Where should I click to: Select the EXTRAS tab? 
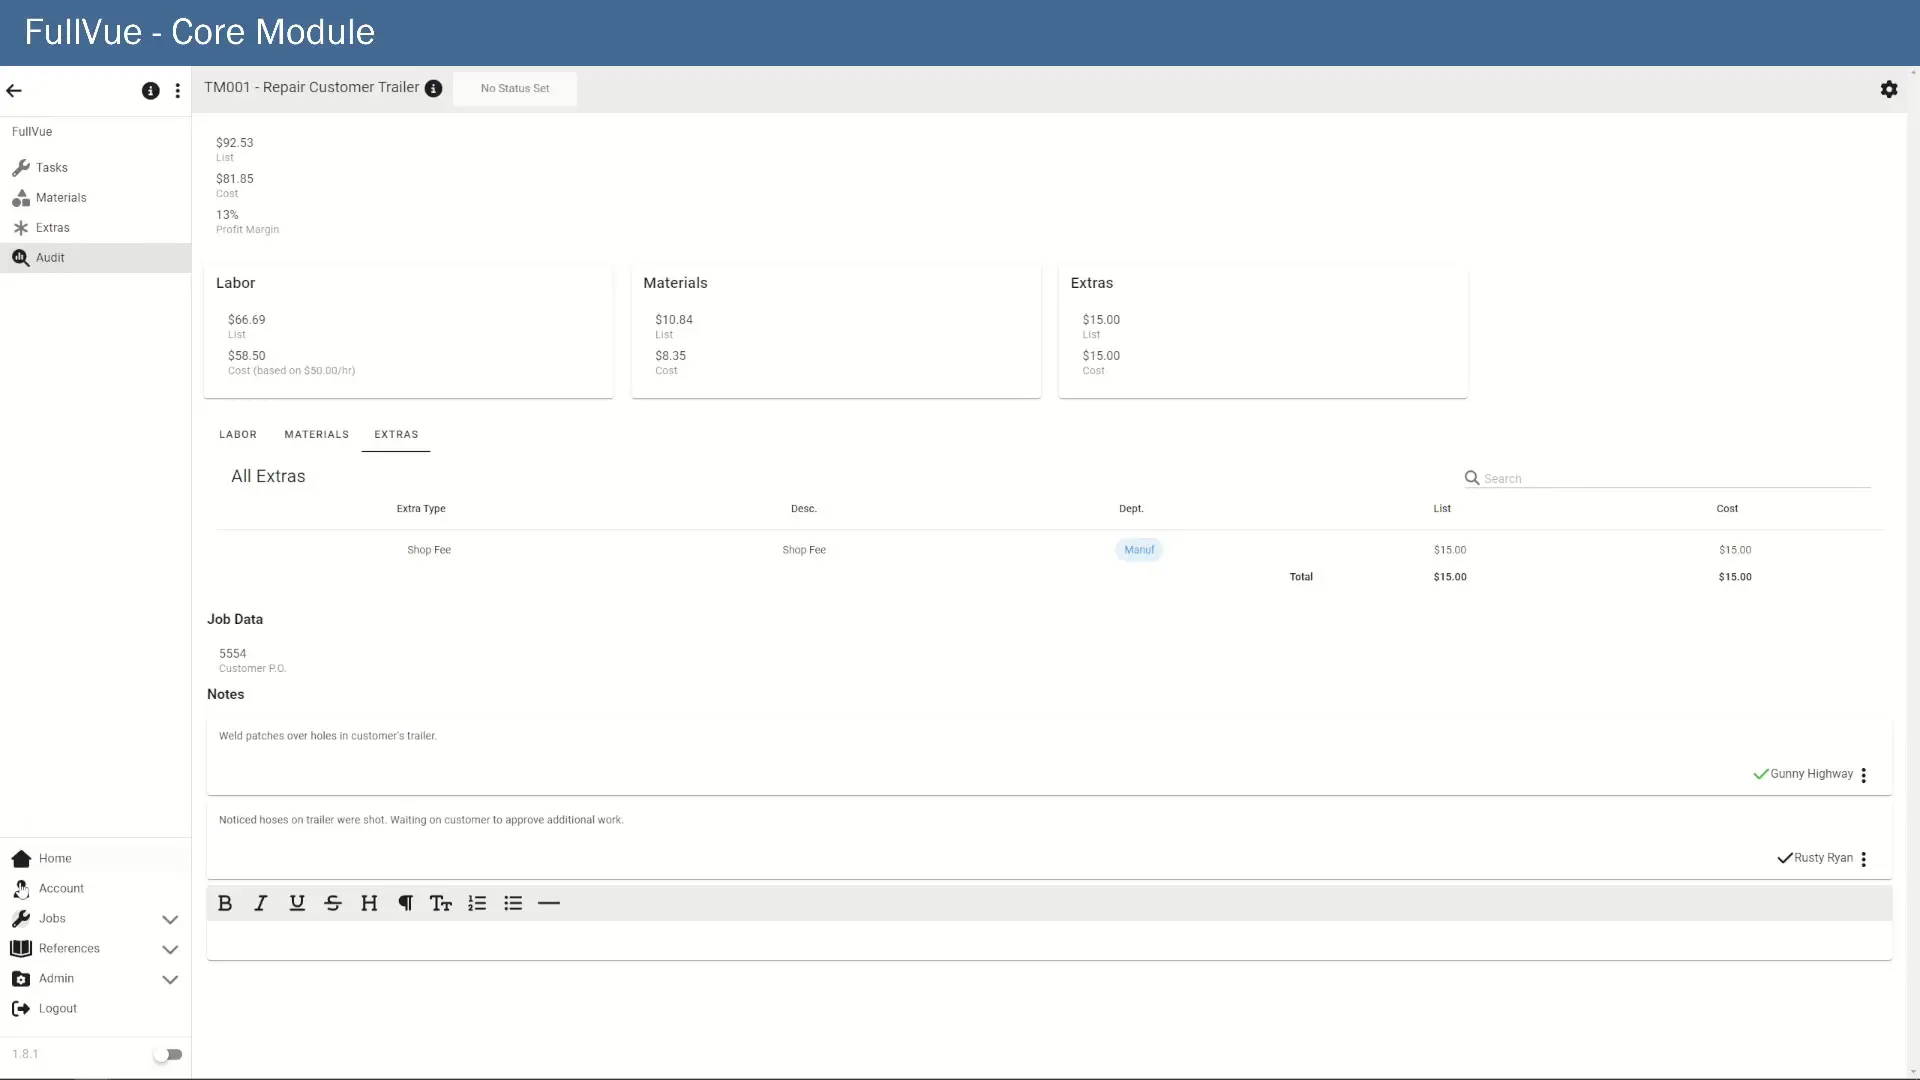396,435
